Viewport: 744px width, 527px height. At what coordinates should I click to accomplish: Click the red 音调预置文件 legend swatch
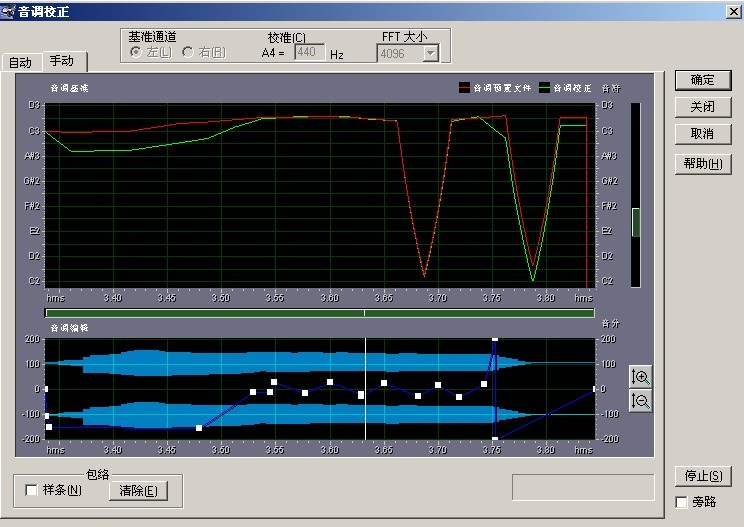(464, 88)
